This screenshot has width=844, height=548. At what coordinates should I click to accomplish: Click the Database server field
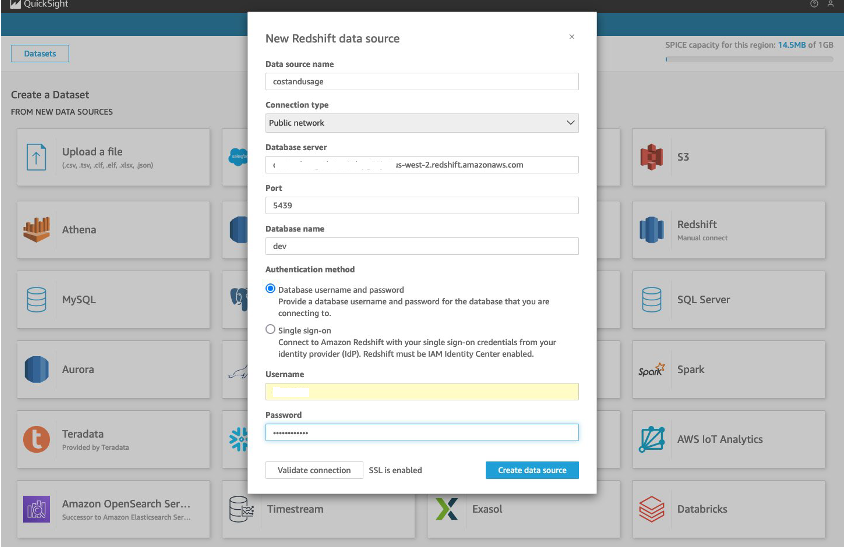(421, 165)
